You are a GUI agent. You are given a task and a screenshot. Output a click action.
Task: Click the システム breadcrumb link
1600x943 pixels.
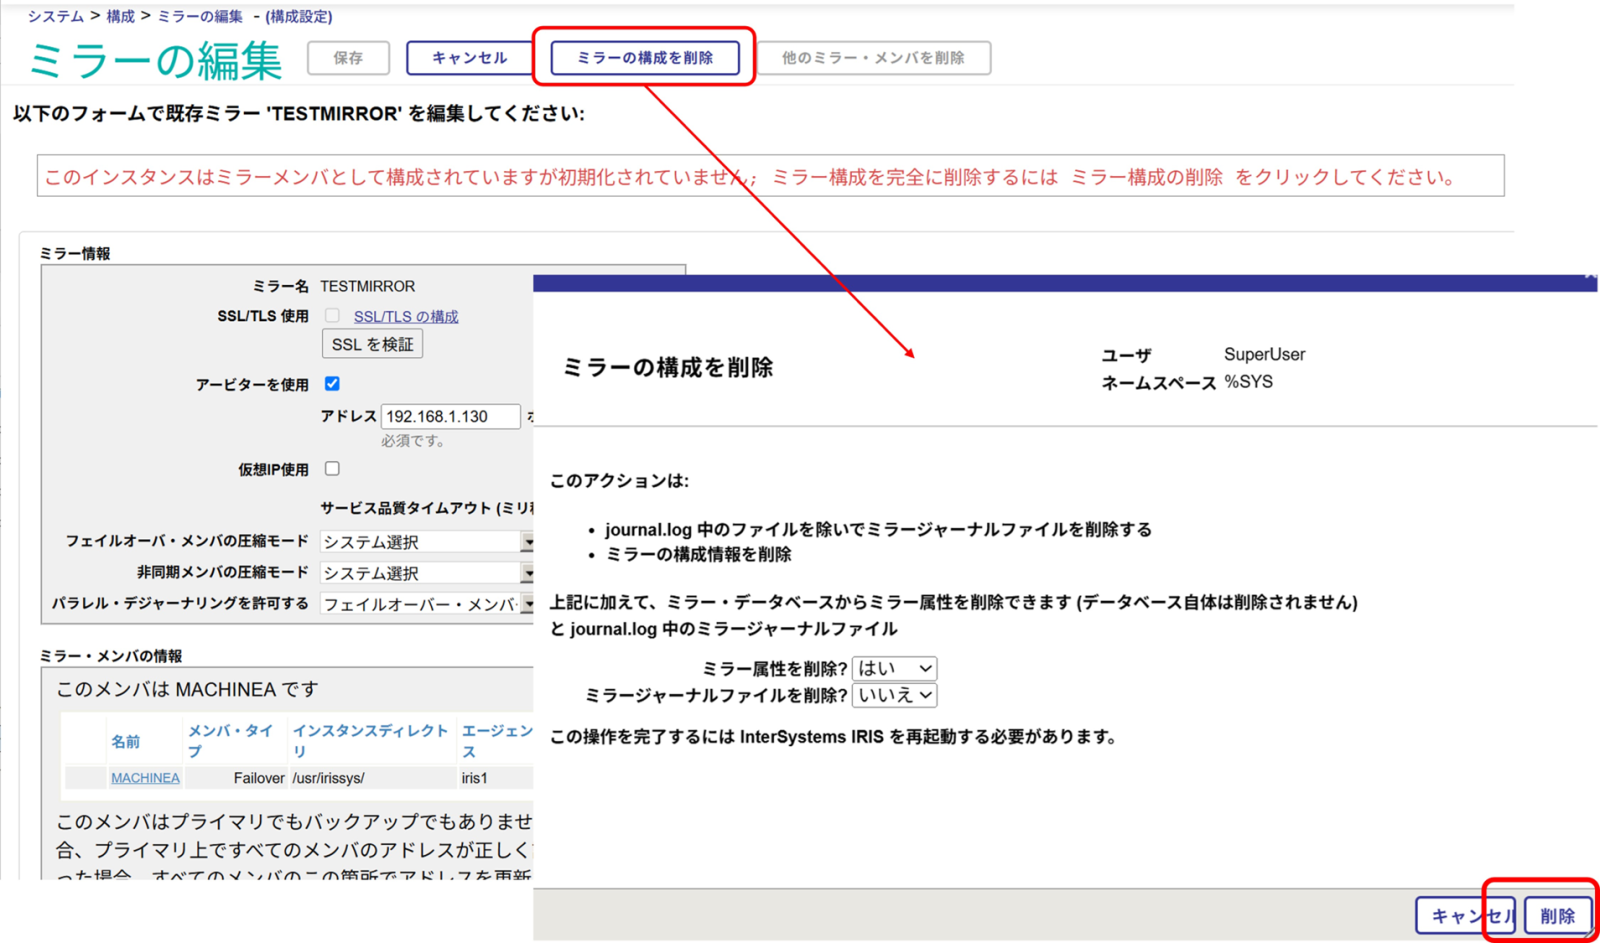[x=55, y=16]
